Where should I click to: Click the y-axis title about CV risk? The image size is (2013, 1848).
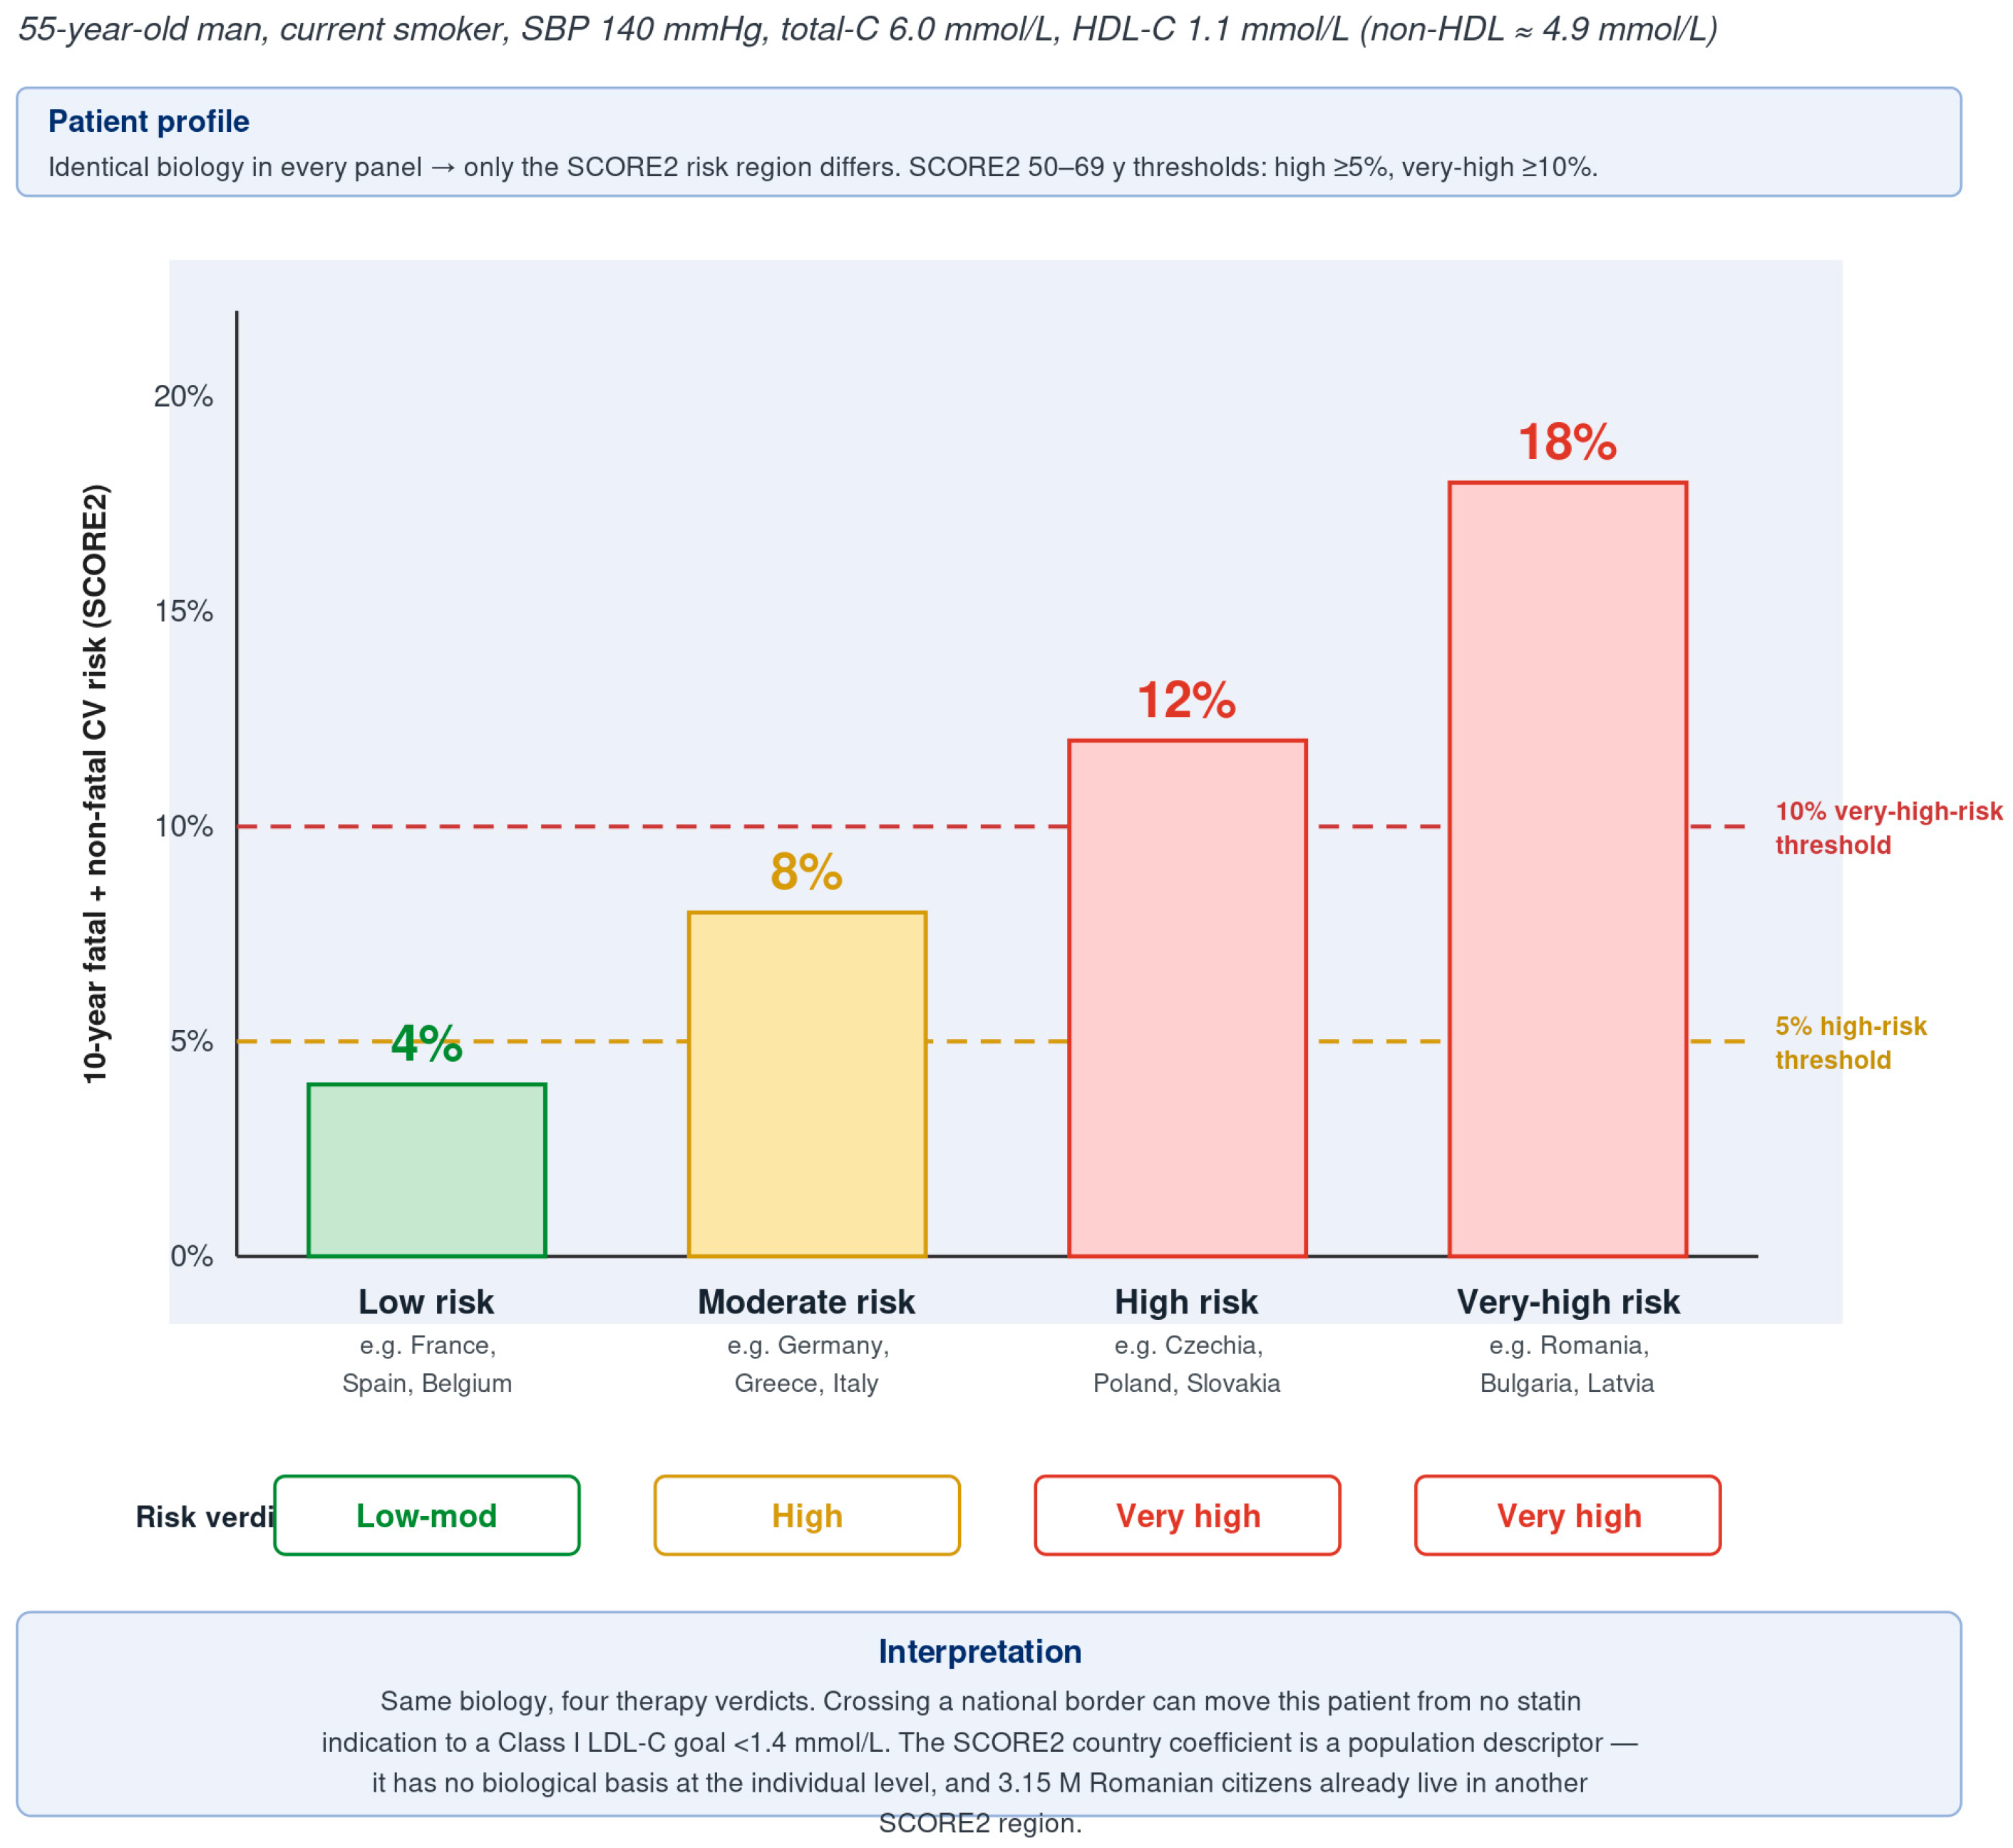[x=95, y=784]
